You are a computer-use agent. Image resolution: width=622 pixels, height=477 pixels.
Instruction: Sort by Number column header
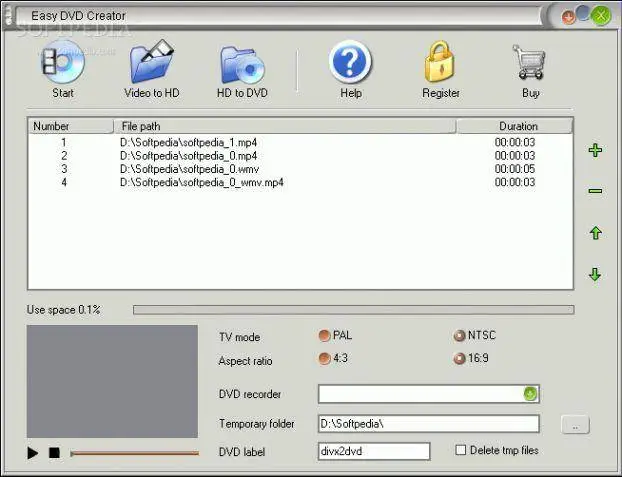click(x=71, y=126)
